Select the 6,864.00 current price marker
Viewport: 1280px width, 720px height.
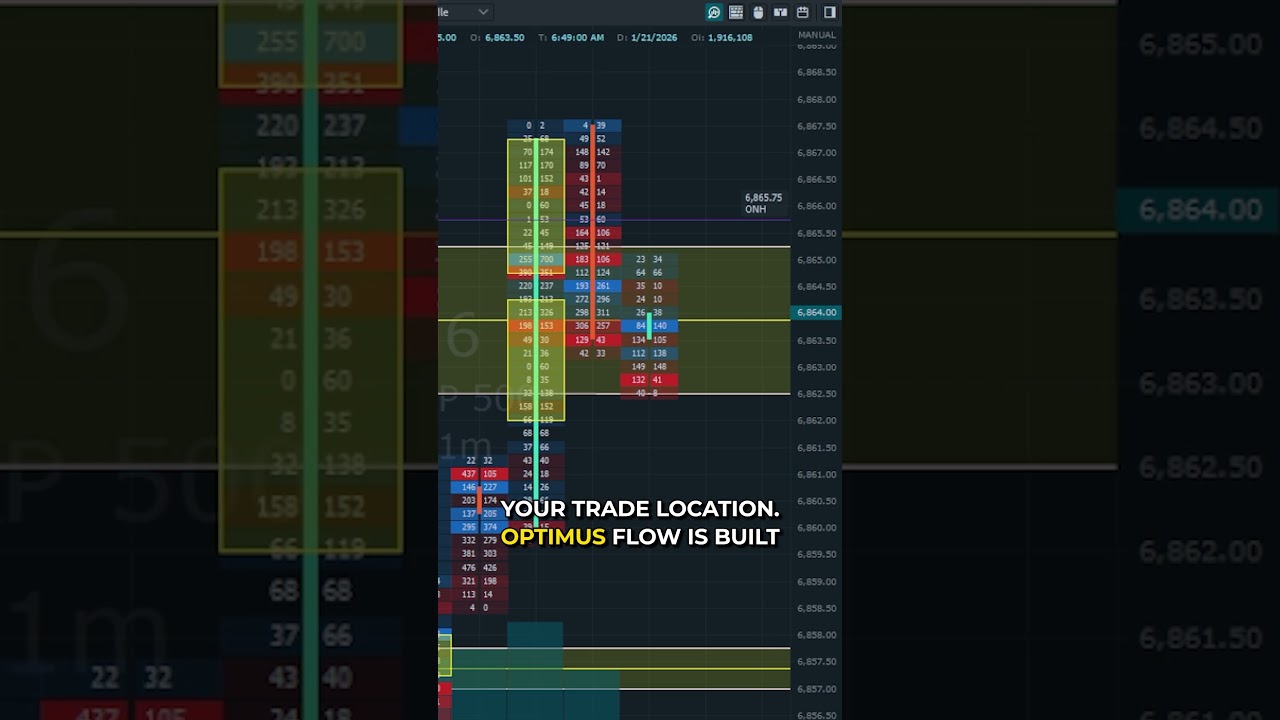[816, 313]
